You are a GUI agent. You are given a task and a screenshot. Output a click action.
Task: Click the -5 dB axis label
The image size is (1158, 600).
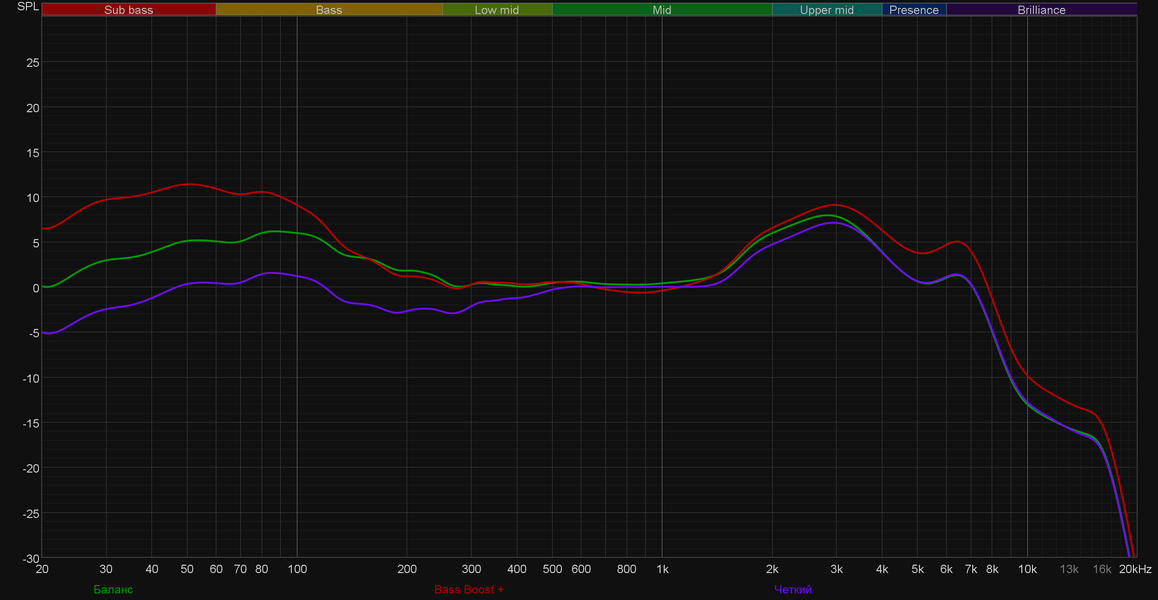pyautogui.click(x=32, y=333)
